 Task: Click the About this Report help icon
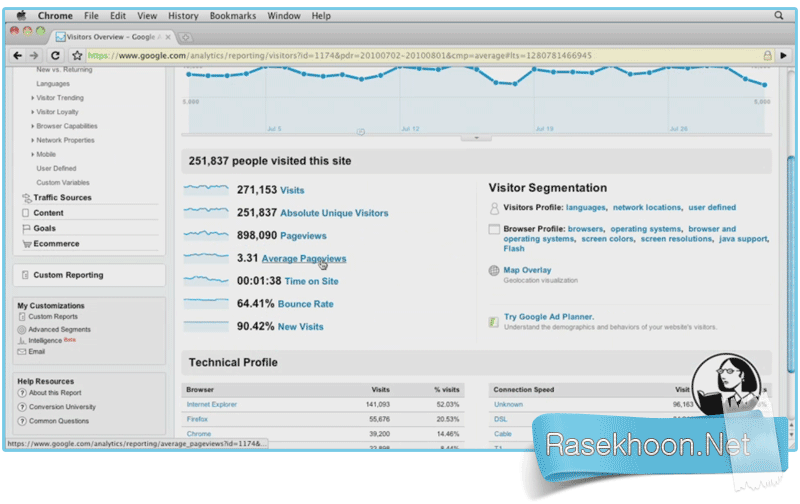22,393
